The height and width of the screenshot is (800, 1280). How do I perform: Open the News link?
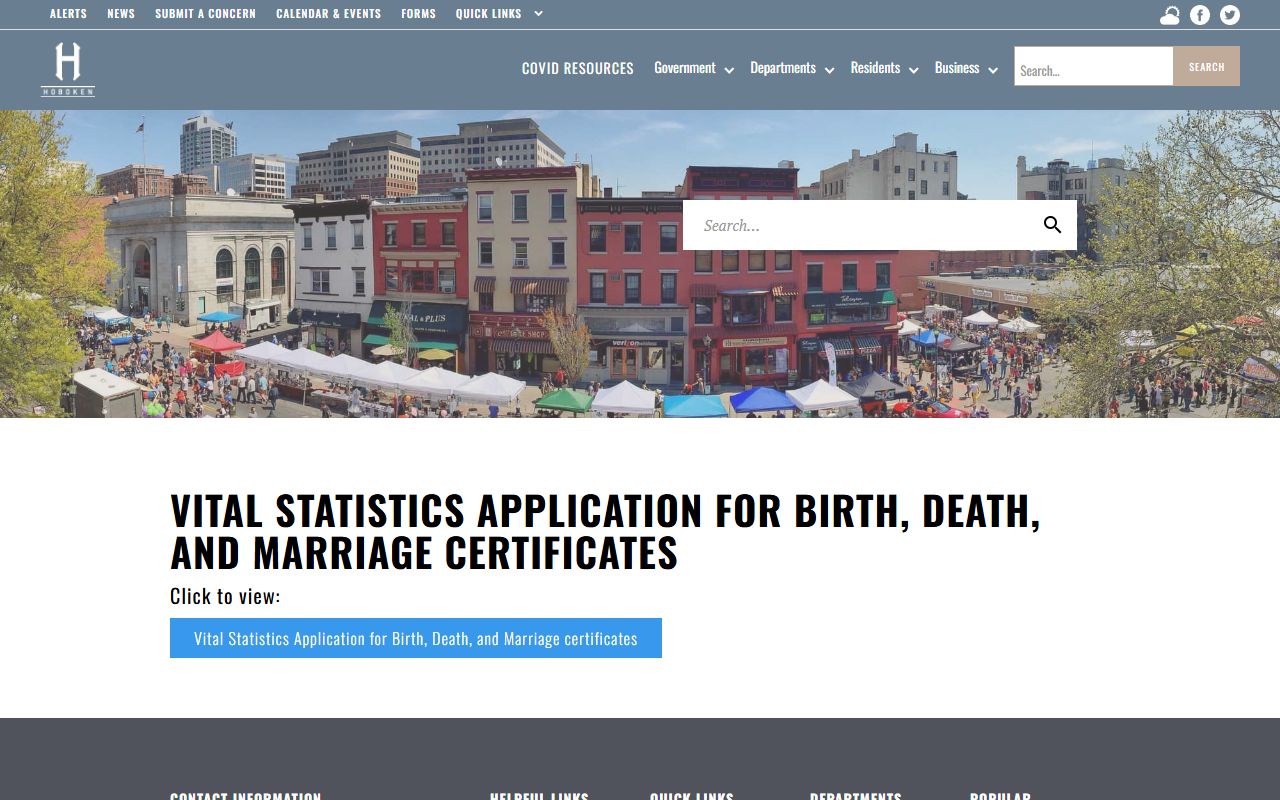click(121, 14)
